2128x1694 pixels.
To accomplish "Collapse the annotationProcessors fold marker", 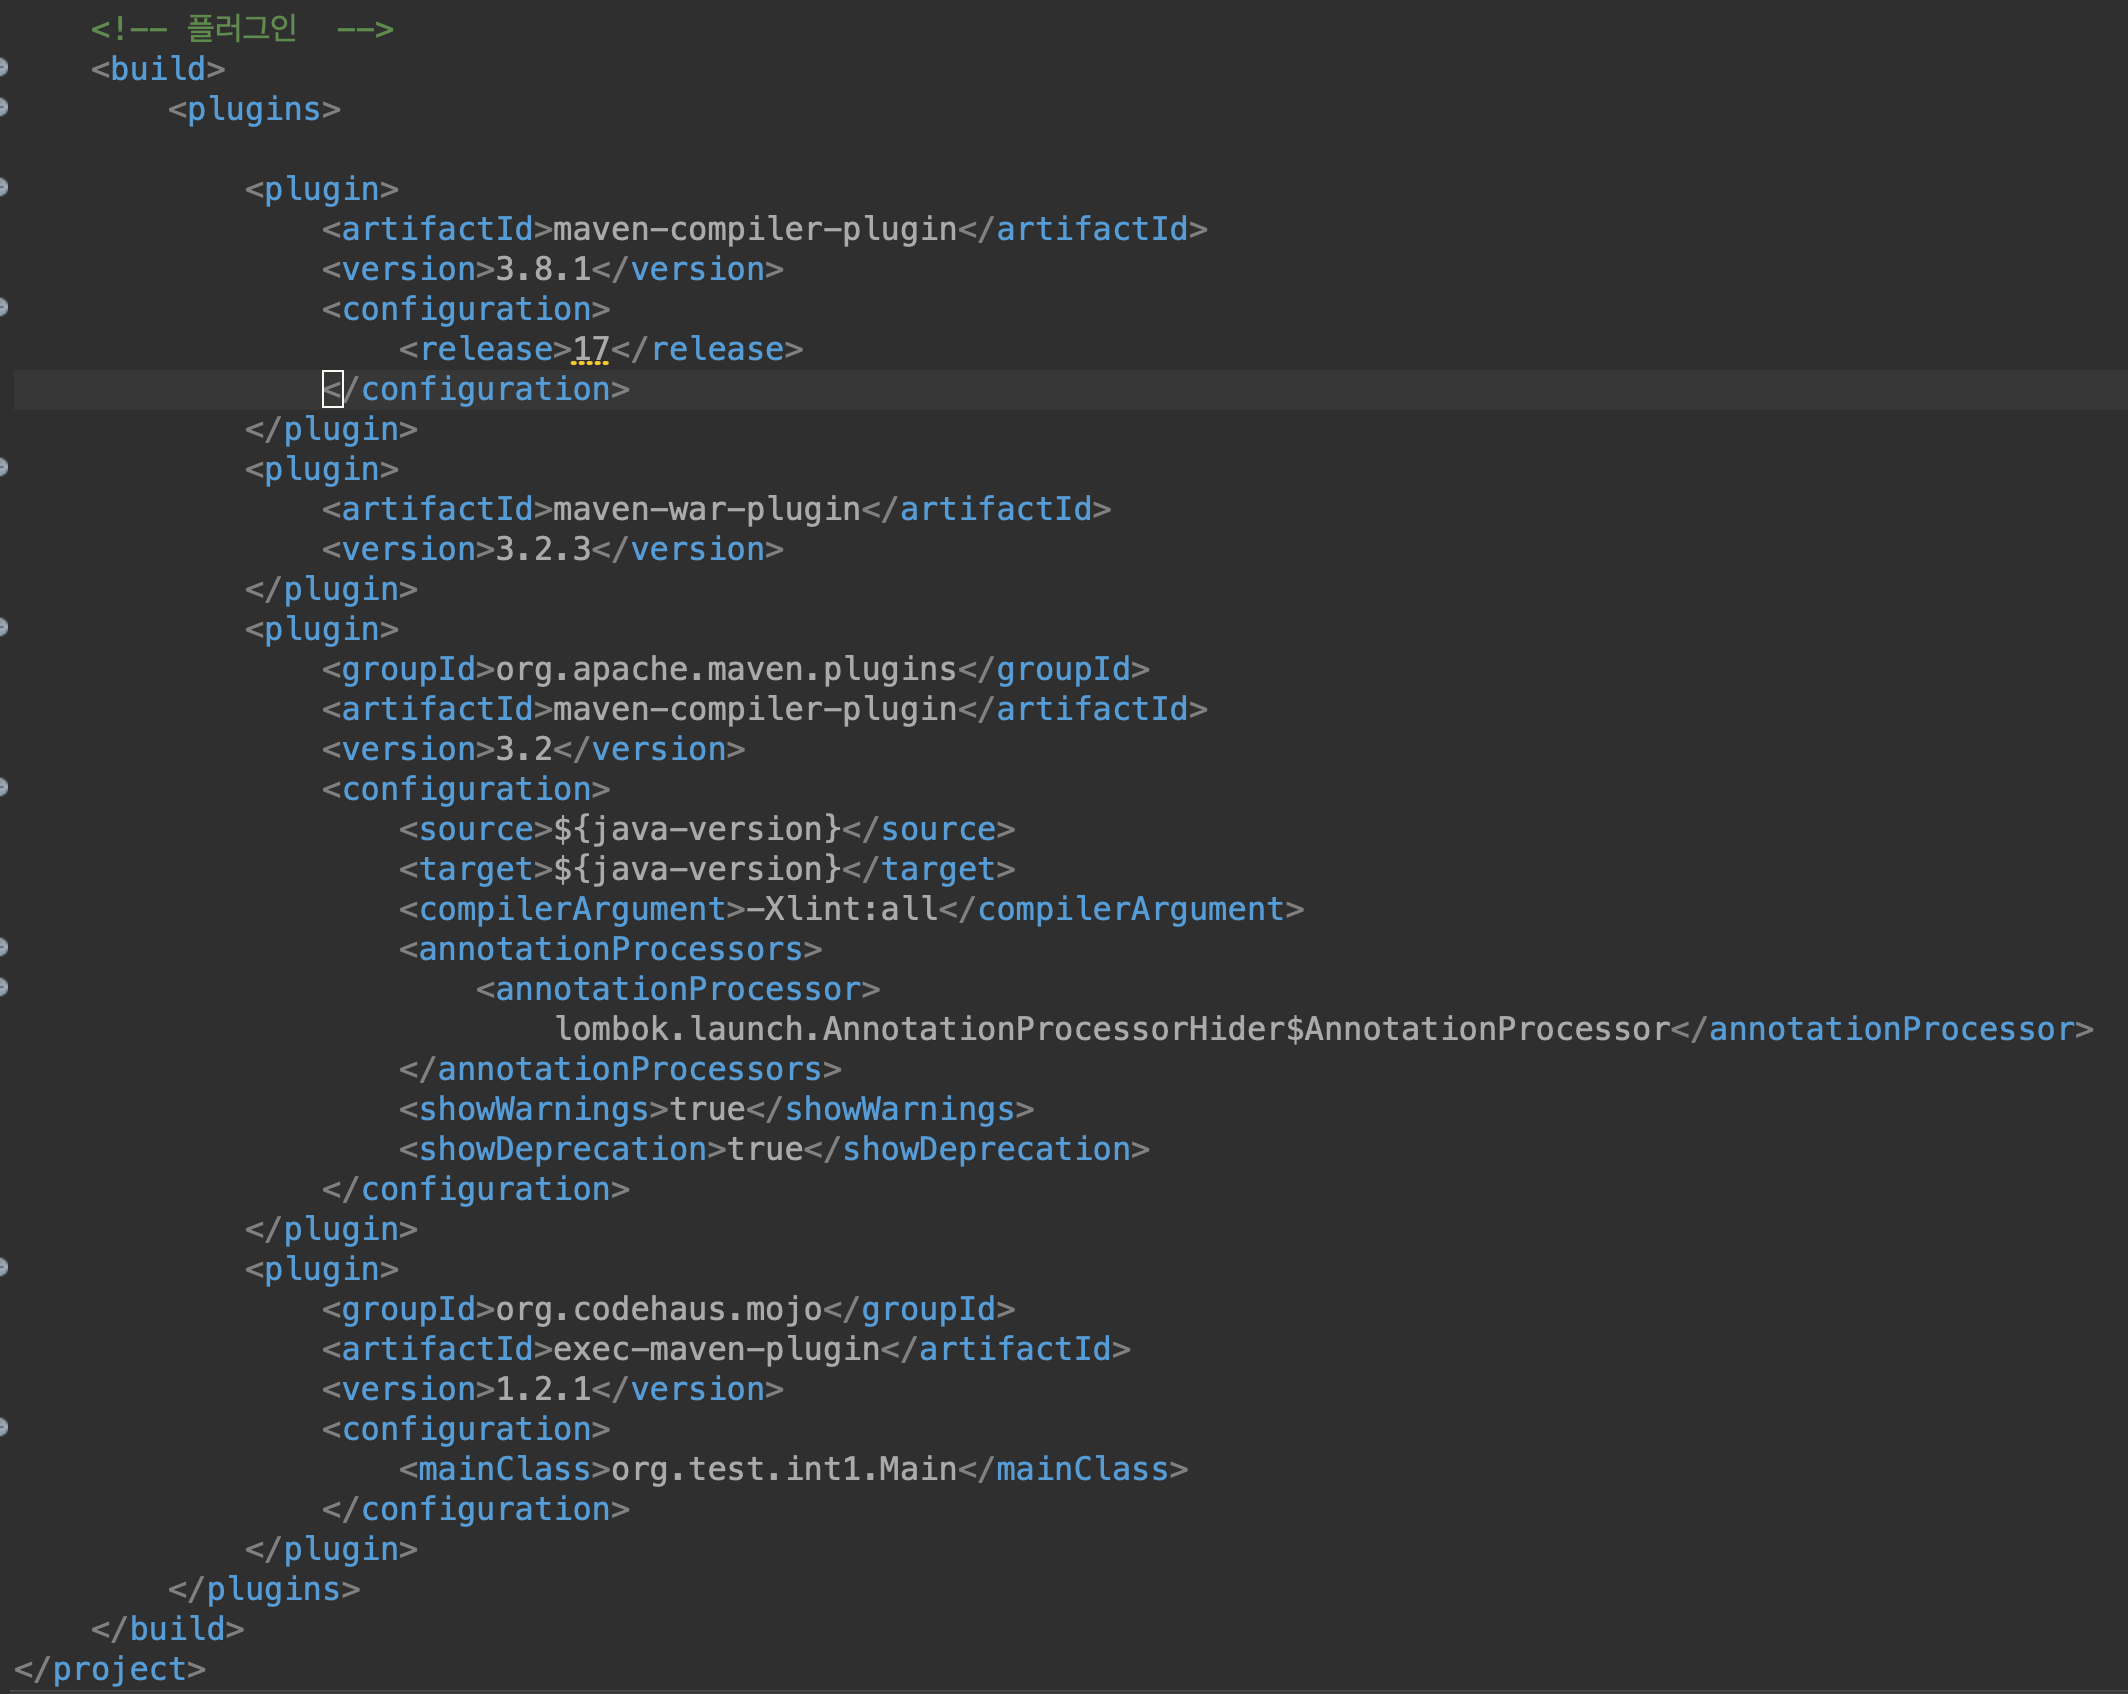I will point(3,948).
